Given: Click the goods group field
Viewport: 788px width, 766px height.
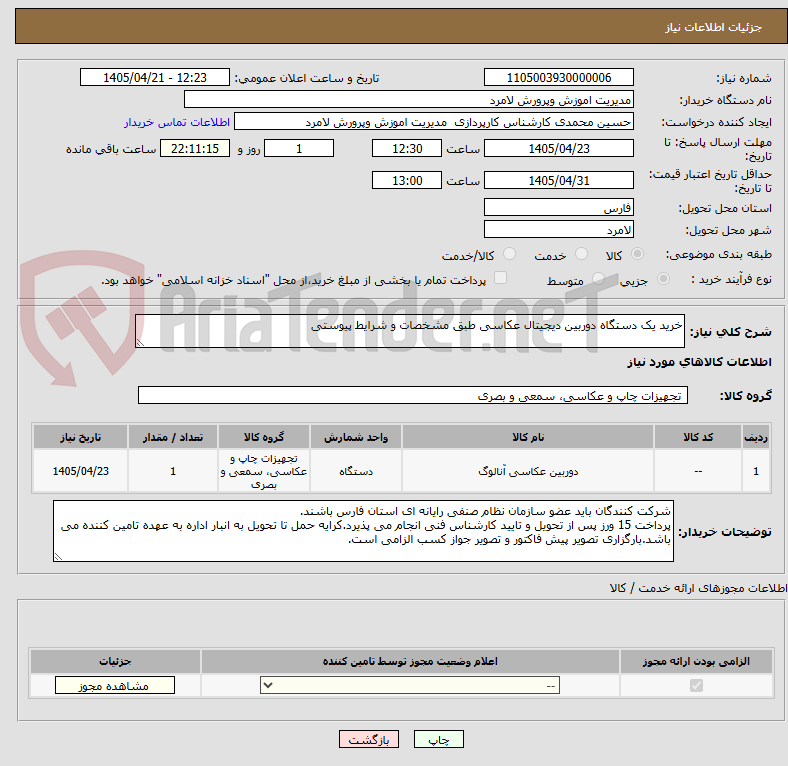Looking at the screenshot, I should [x=413, y=396].
